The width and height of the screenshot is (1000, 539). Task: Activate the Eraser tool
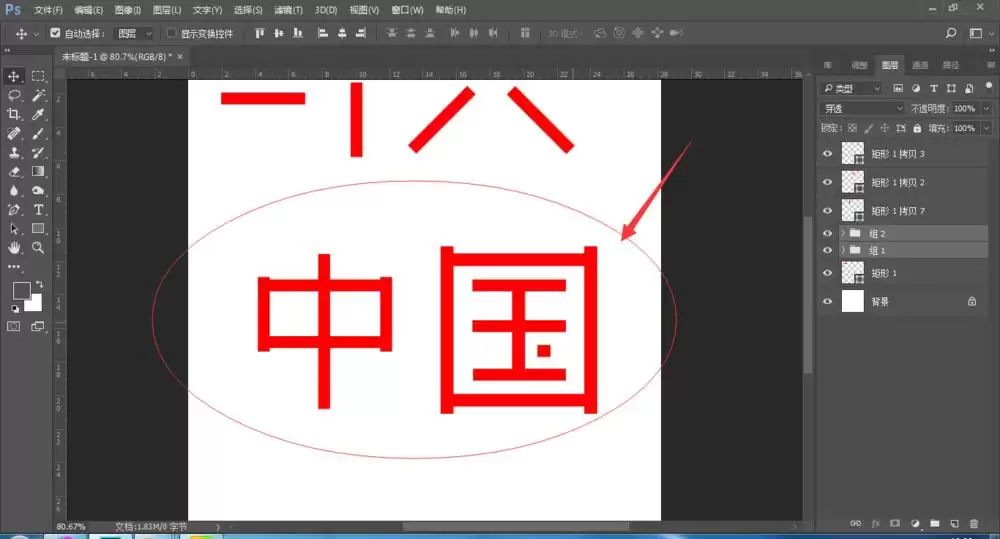point(13,172)
